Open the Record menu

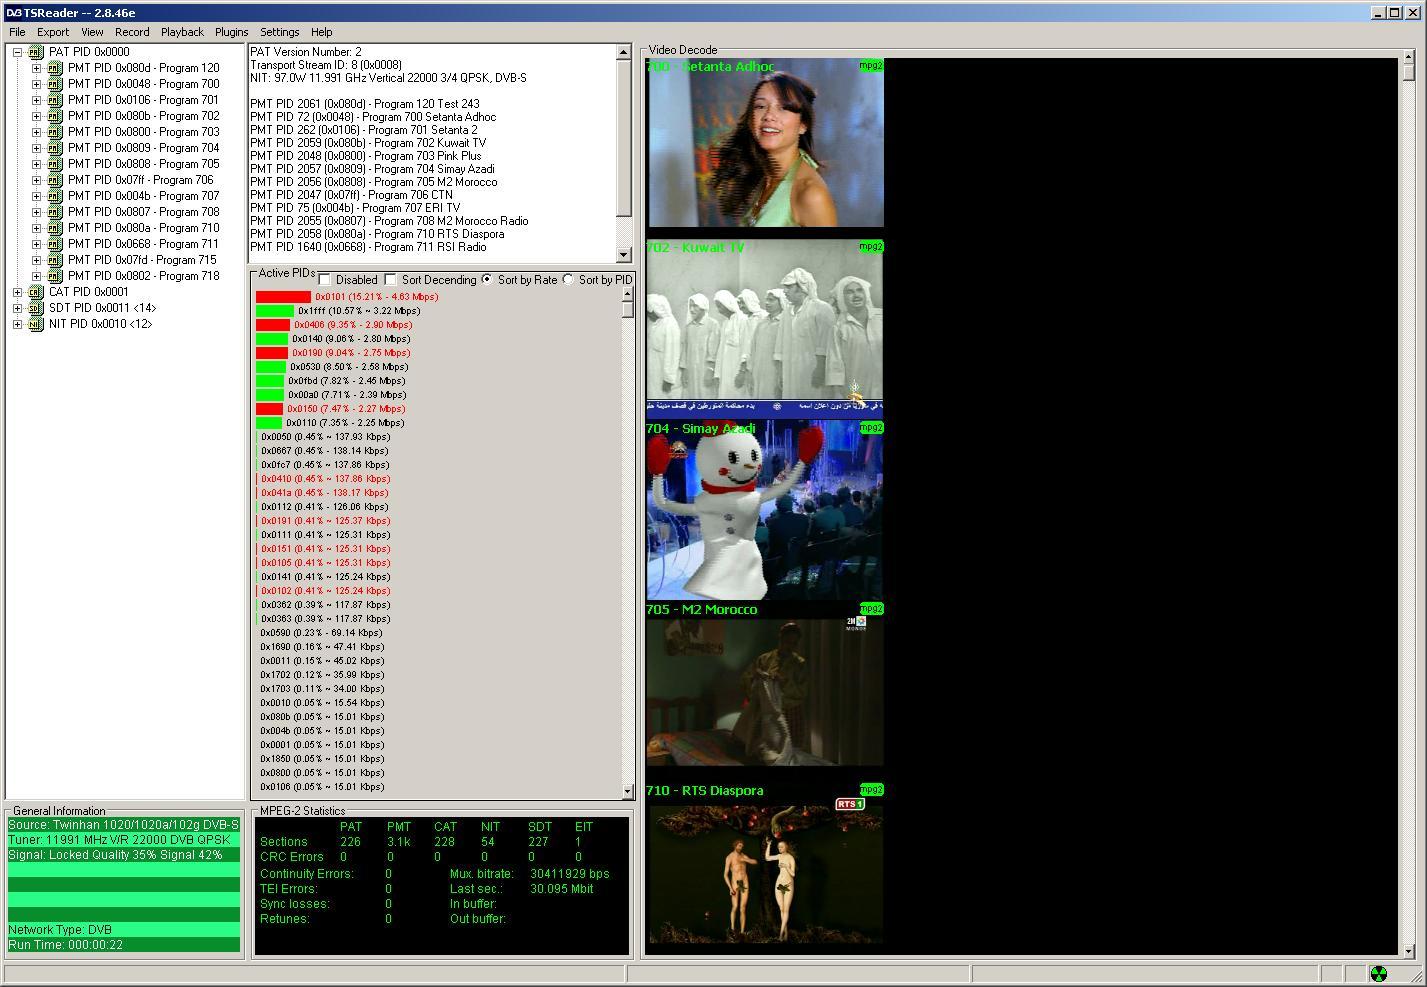132,32
